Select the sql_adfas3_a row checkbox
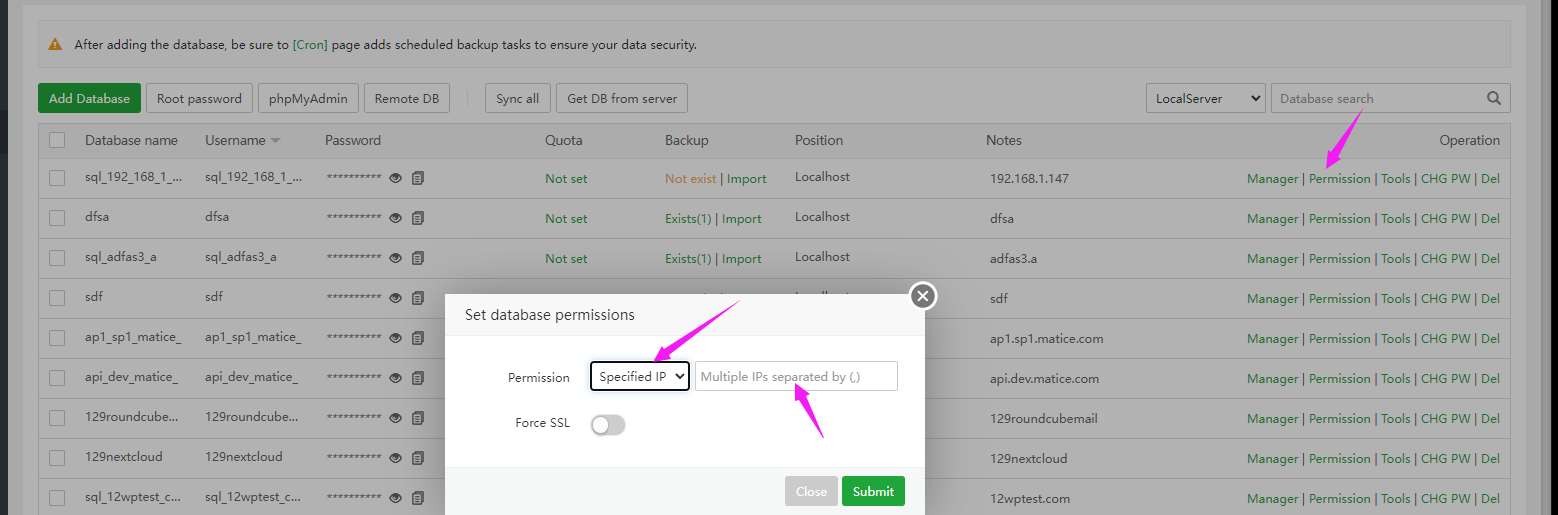This screenshot has width=1558, height=515. [57, 258]
